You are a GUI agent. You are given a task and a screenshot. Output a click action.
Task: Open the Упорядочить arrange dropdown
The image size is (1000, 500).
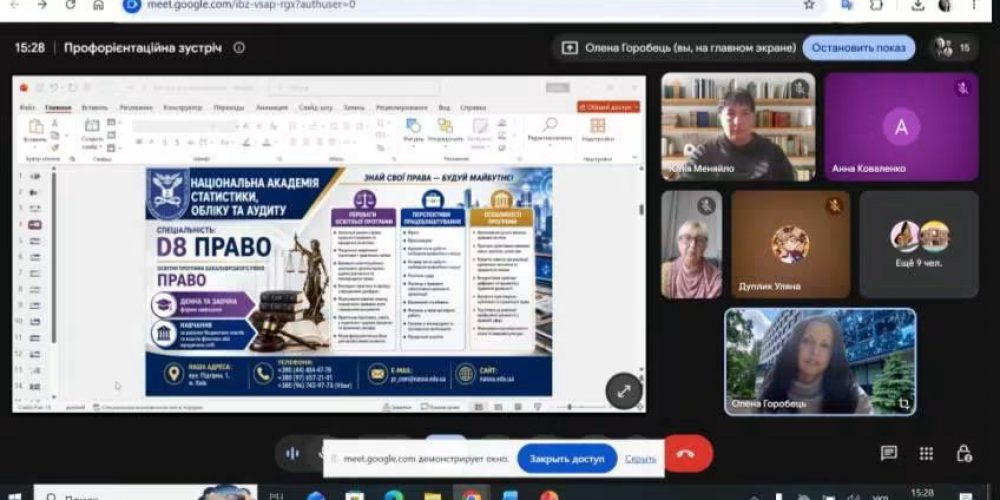[445, 129]
